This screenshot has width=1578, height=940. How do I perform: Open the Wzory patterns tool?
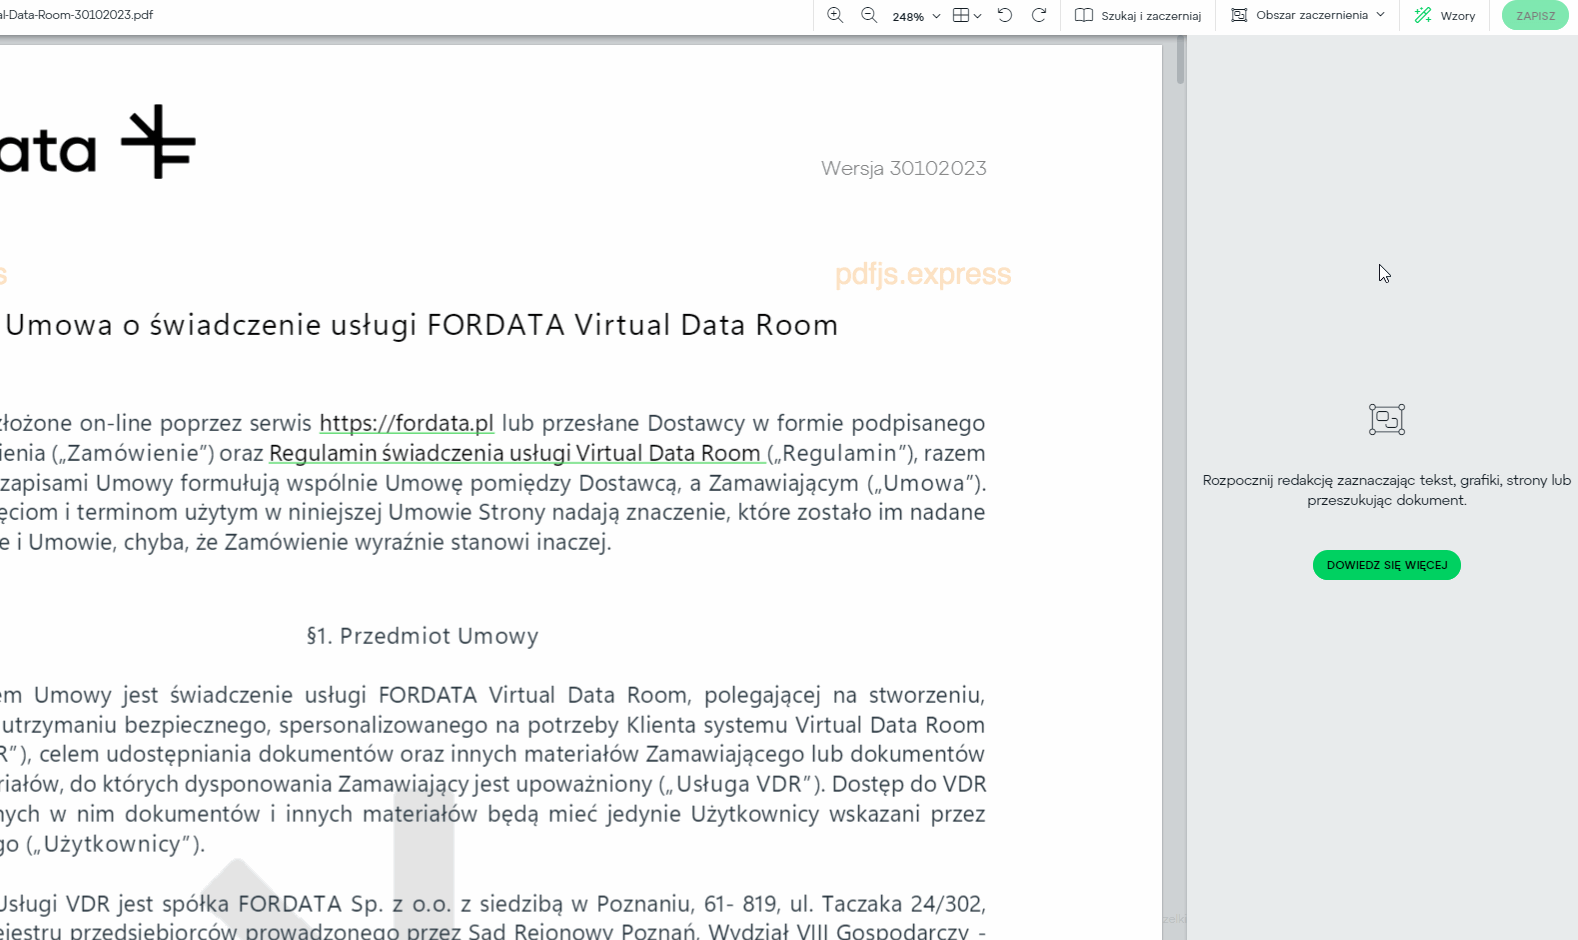tap(1445, 15)
